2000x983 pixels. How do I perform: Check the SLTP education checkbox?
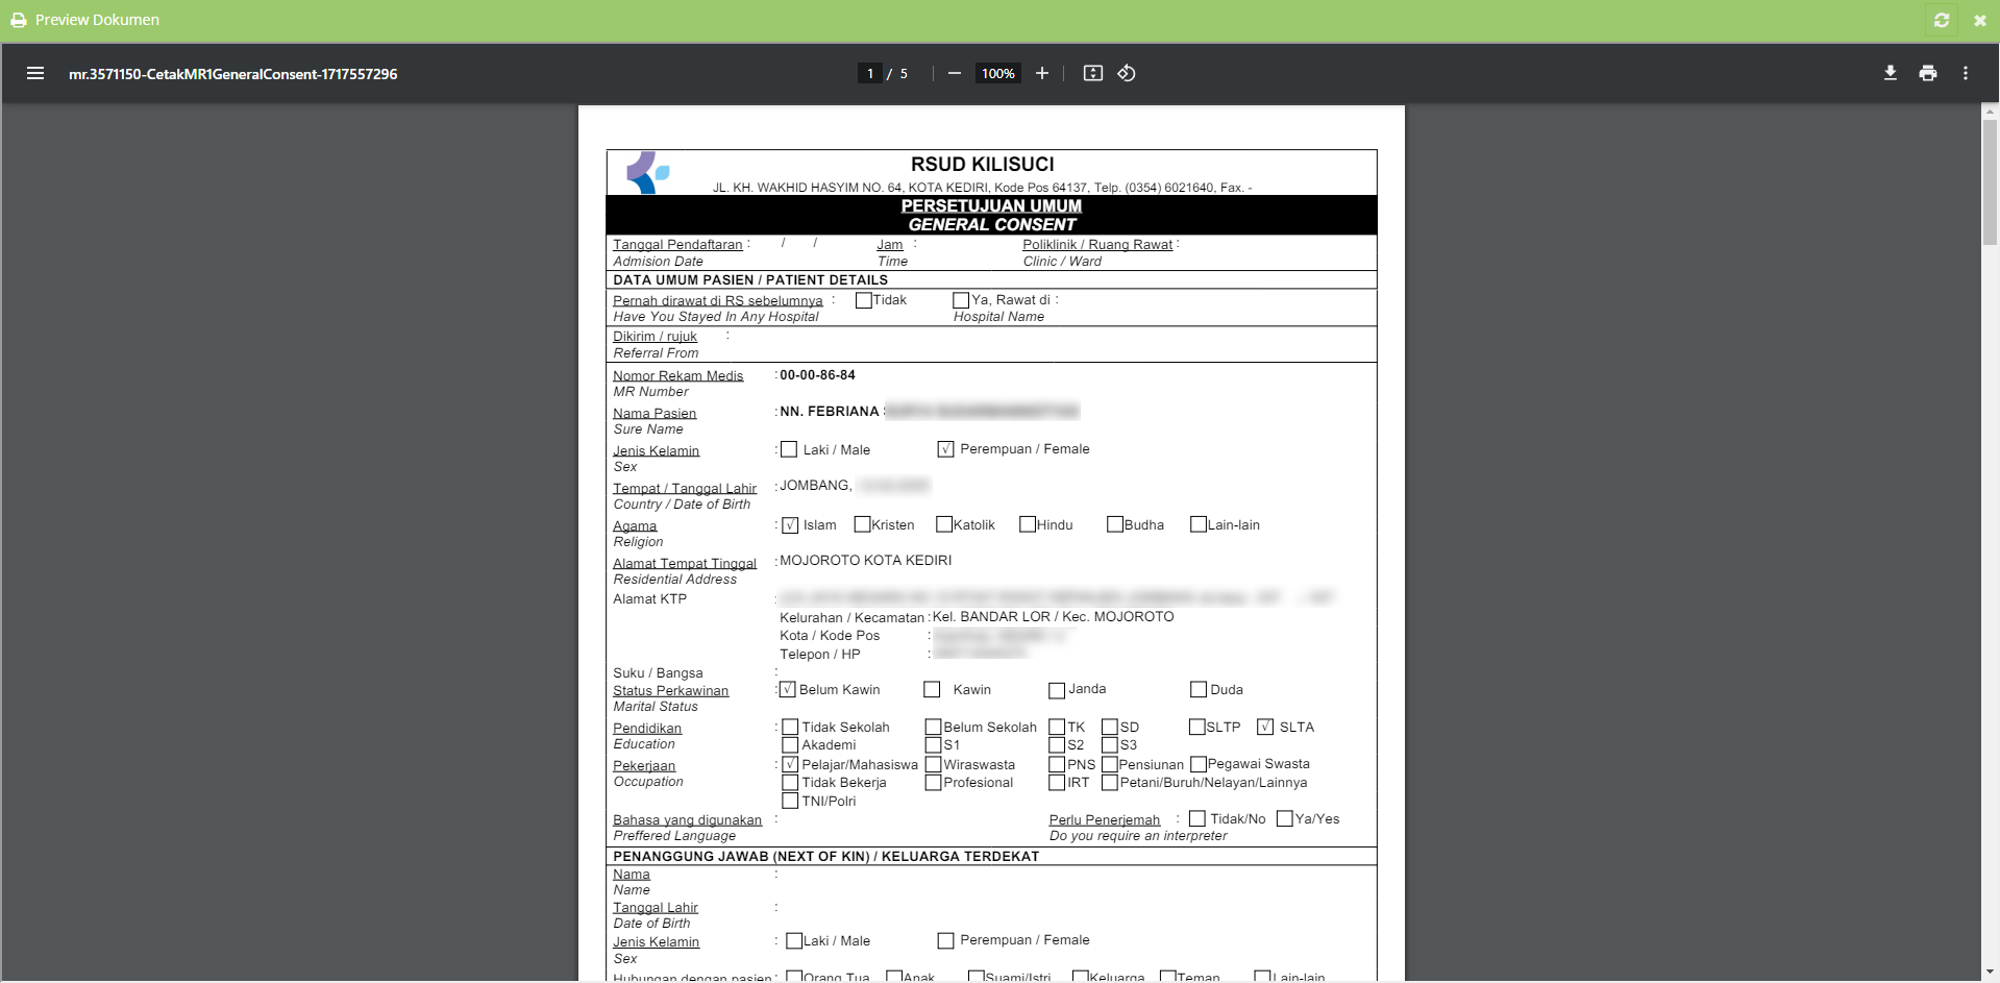(1197, 727)
